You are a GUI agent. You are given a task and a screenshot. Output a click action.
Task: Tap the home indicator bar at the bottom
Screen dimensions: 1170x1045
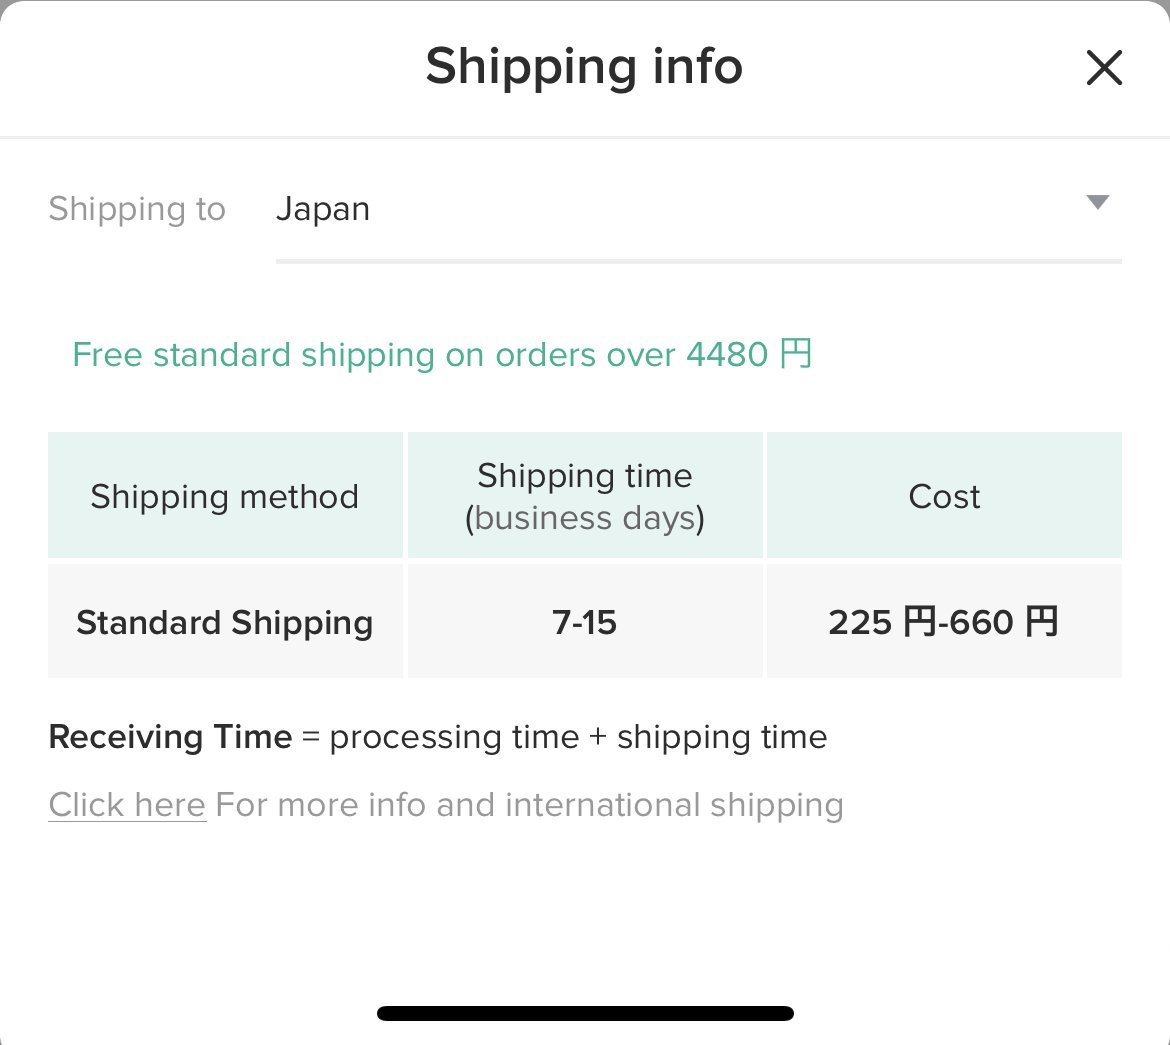(584, 1012)
